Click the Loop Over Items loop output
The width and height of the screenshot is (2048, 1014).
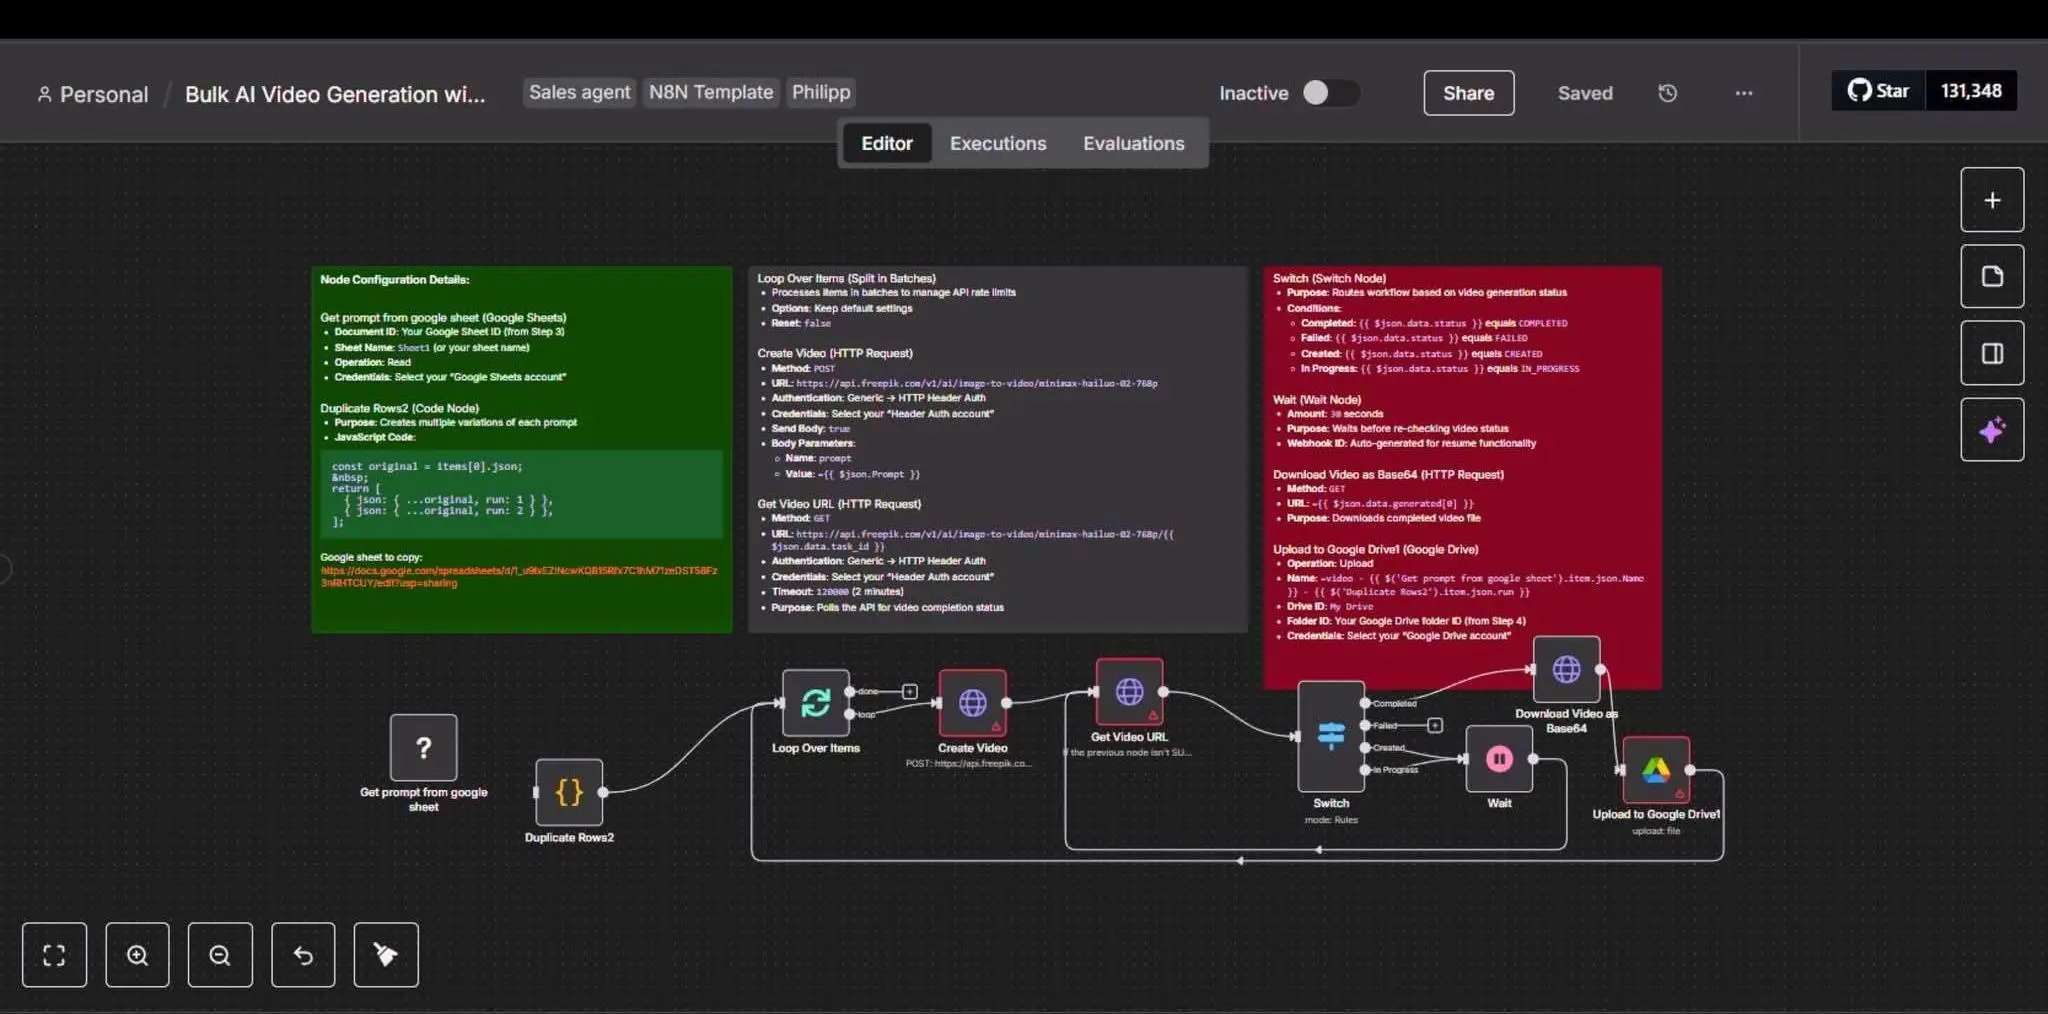849,714
